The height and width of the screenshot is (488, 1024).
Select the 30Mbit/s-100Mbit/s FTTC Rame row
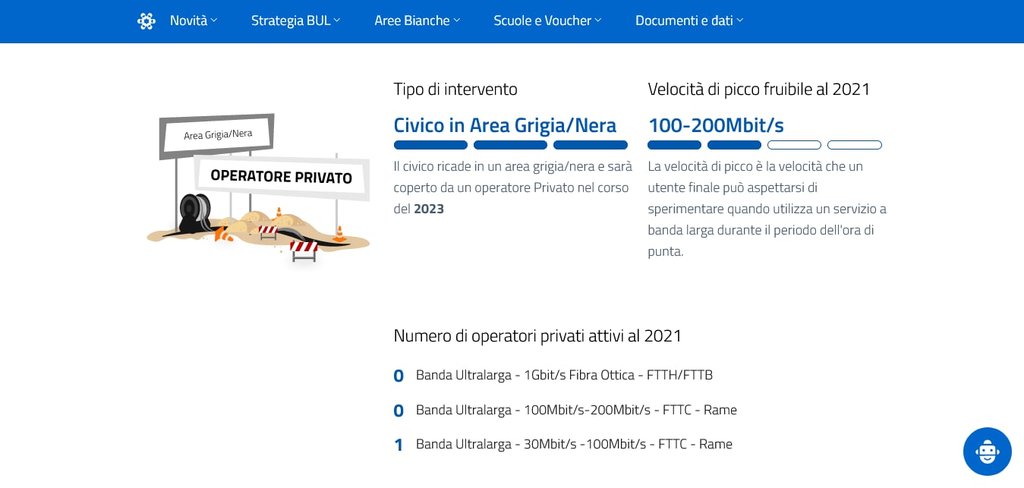[574, 444]
